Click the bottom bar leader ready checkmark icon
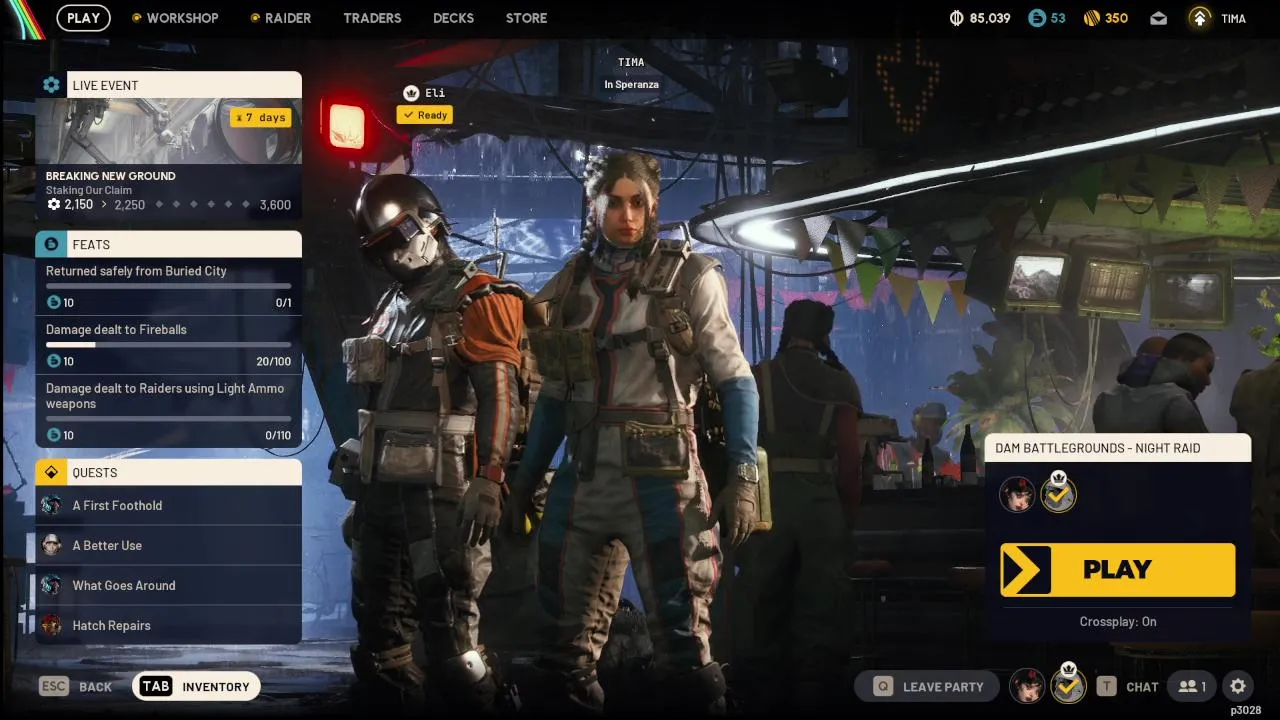The height and width of the screenshot is (720, 1280). [x=1068, y=686]
